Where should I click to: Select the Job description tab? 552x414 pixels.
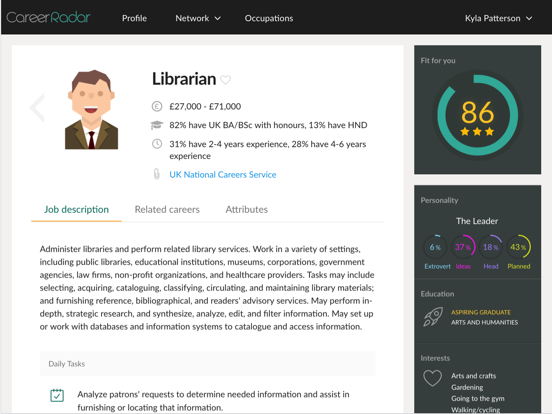pos(76,209)
